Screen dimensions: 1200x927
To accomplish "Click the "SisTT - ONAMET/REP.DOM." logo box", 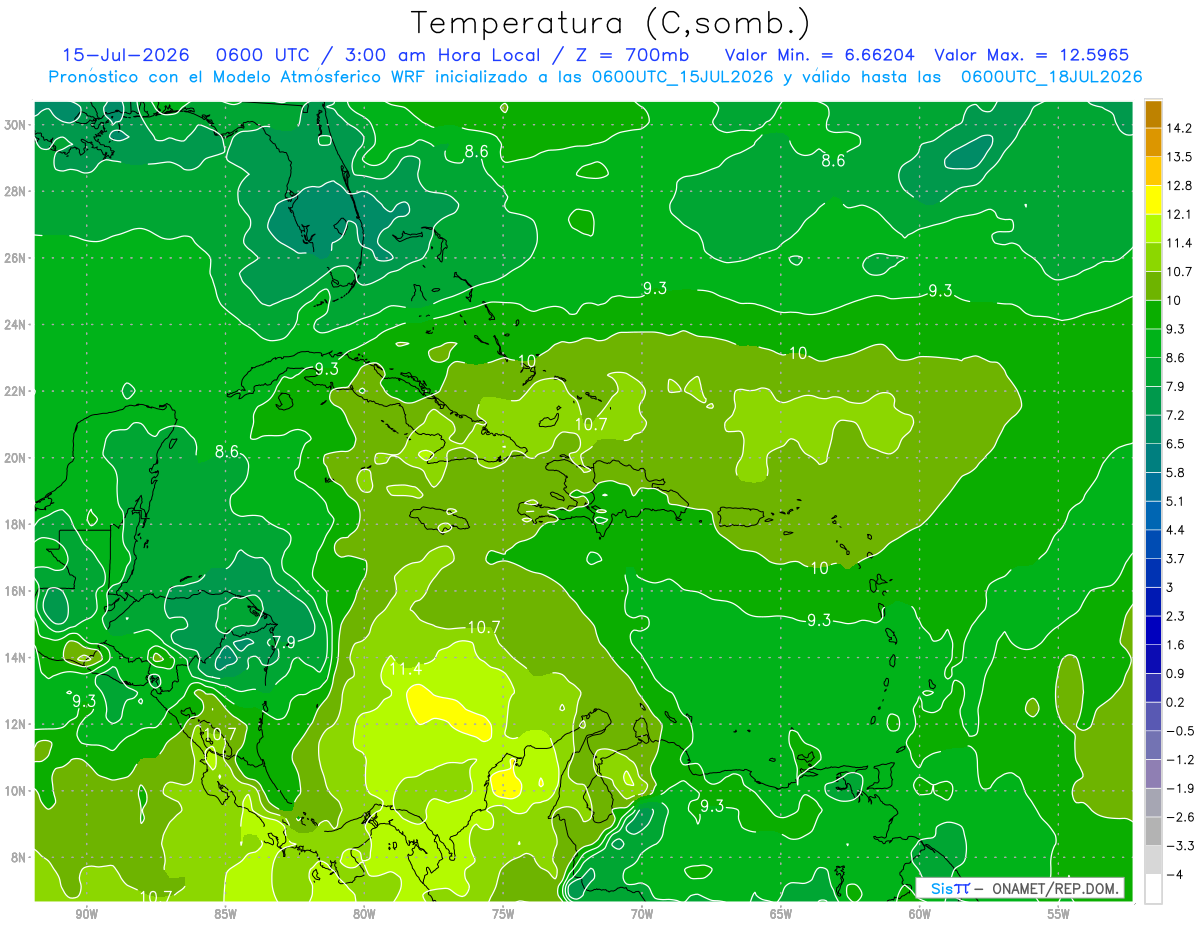I will [1020, 888].
